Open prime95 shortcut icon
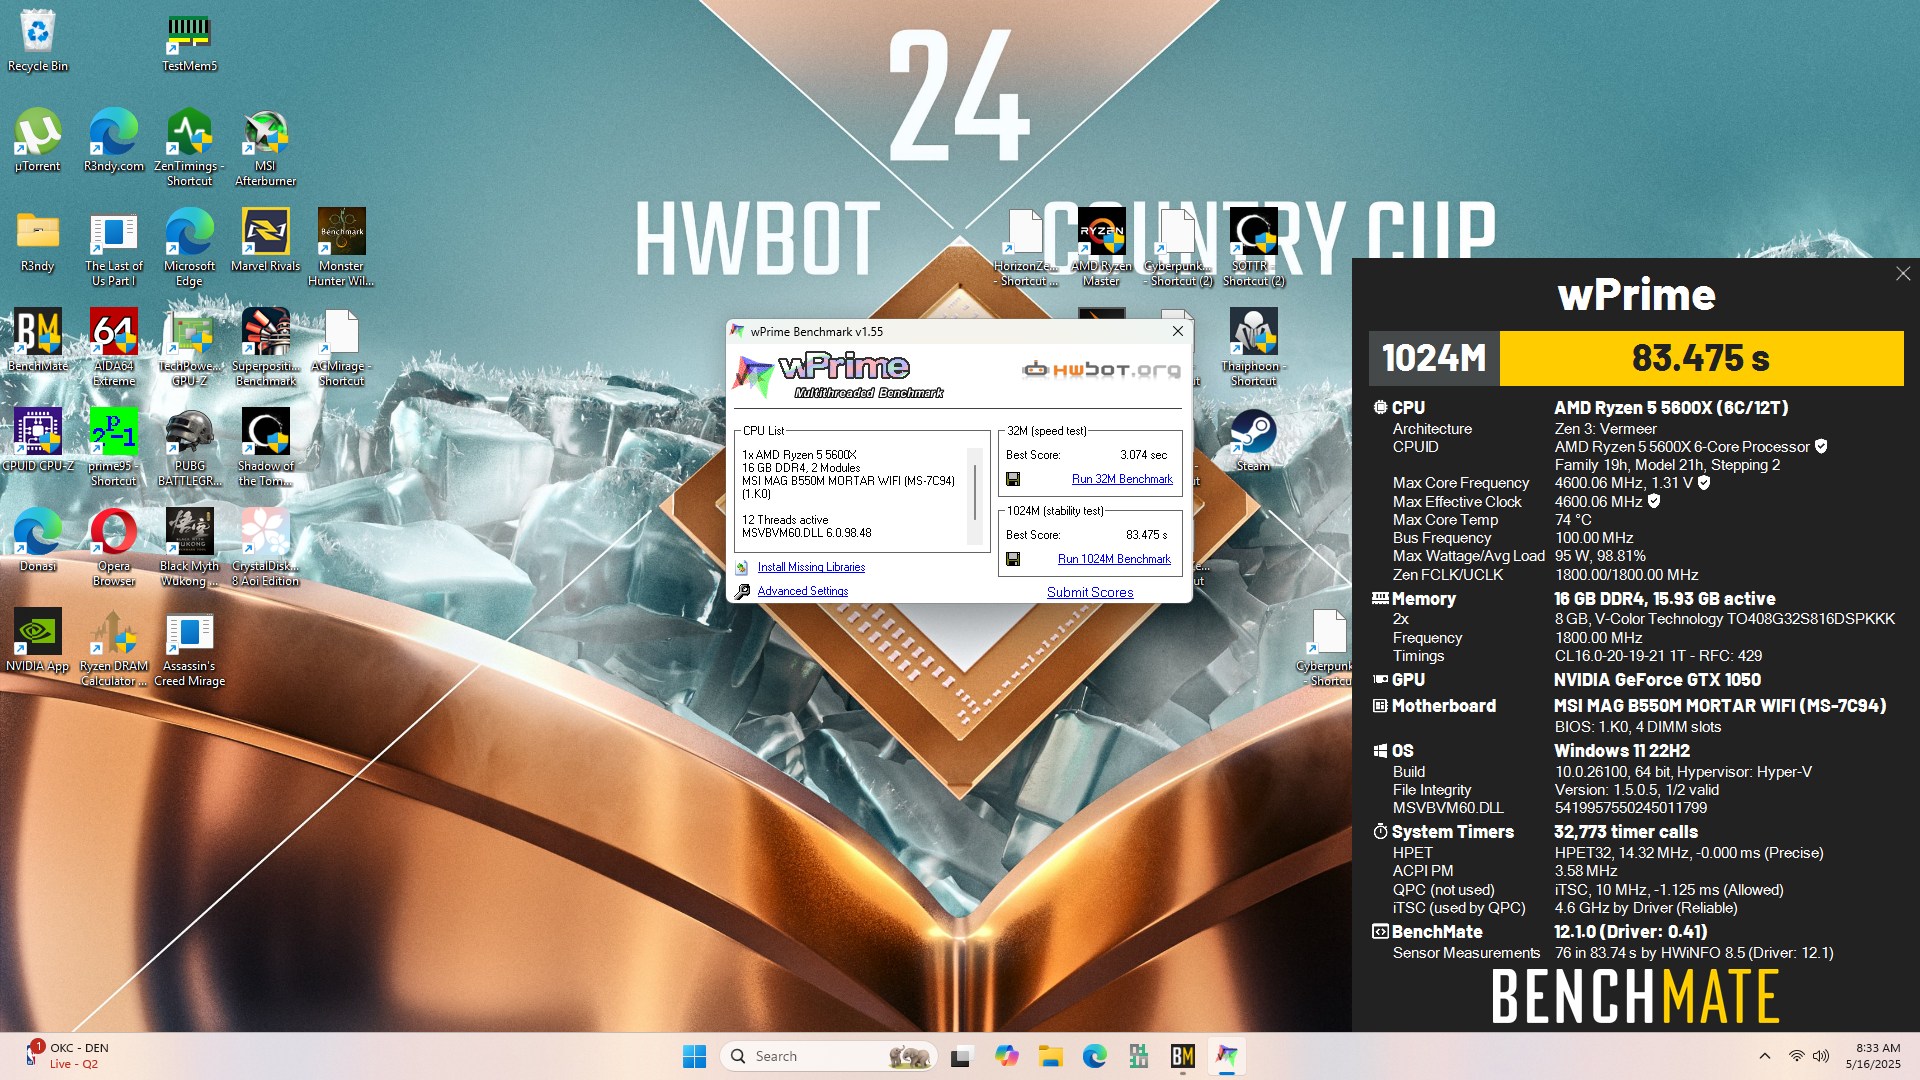The image size is (1920, 1080). click(113, 448)
